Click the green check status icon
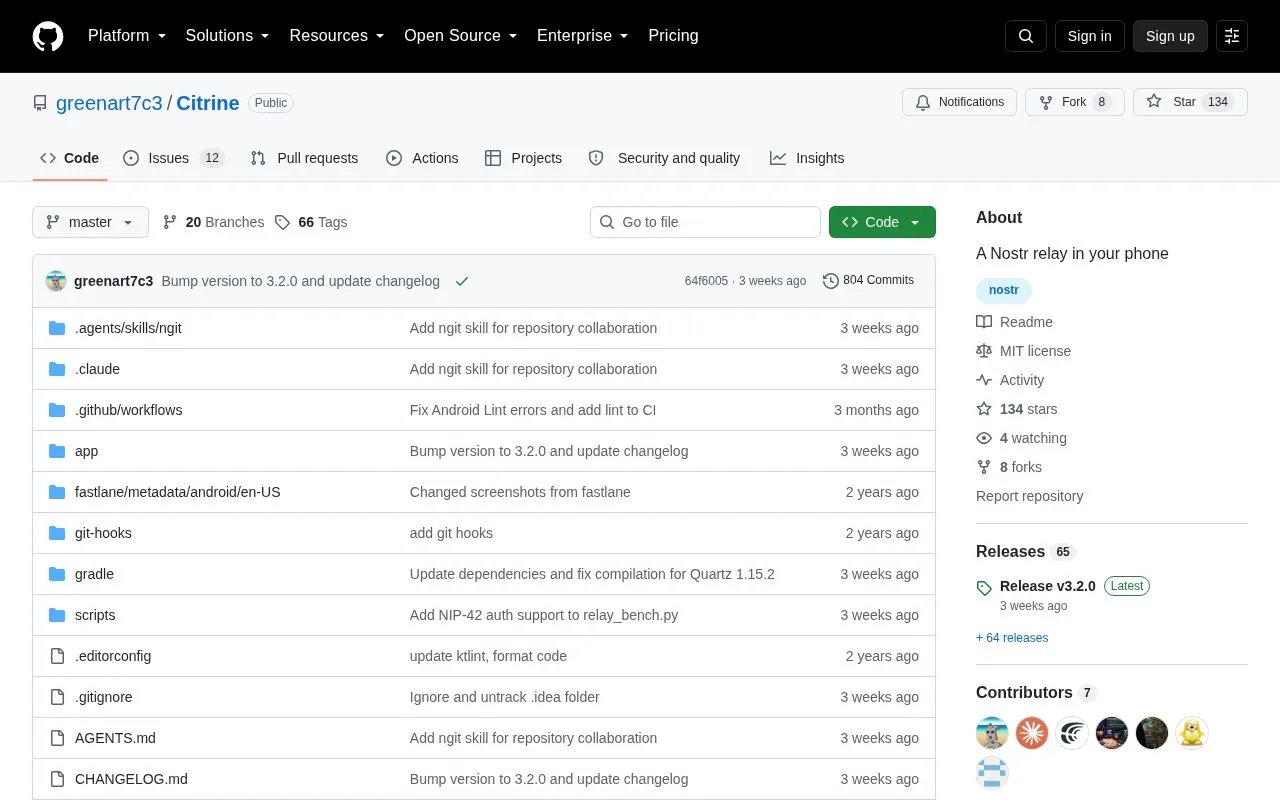 pos(462,281)
